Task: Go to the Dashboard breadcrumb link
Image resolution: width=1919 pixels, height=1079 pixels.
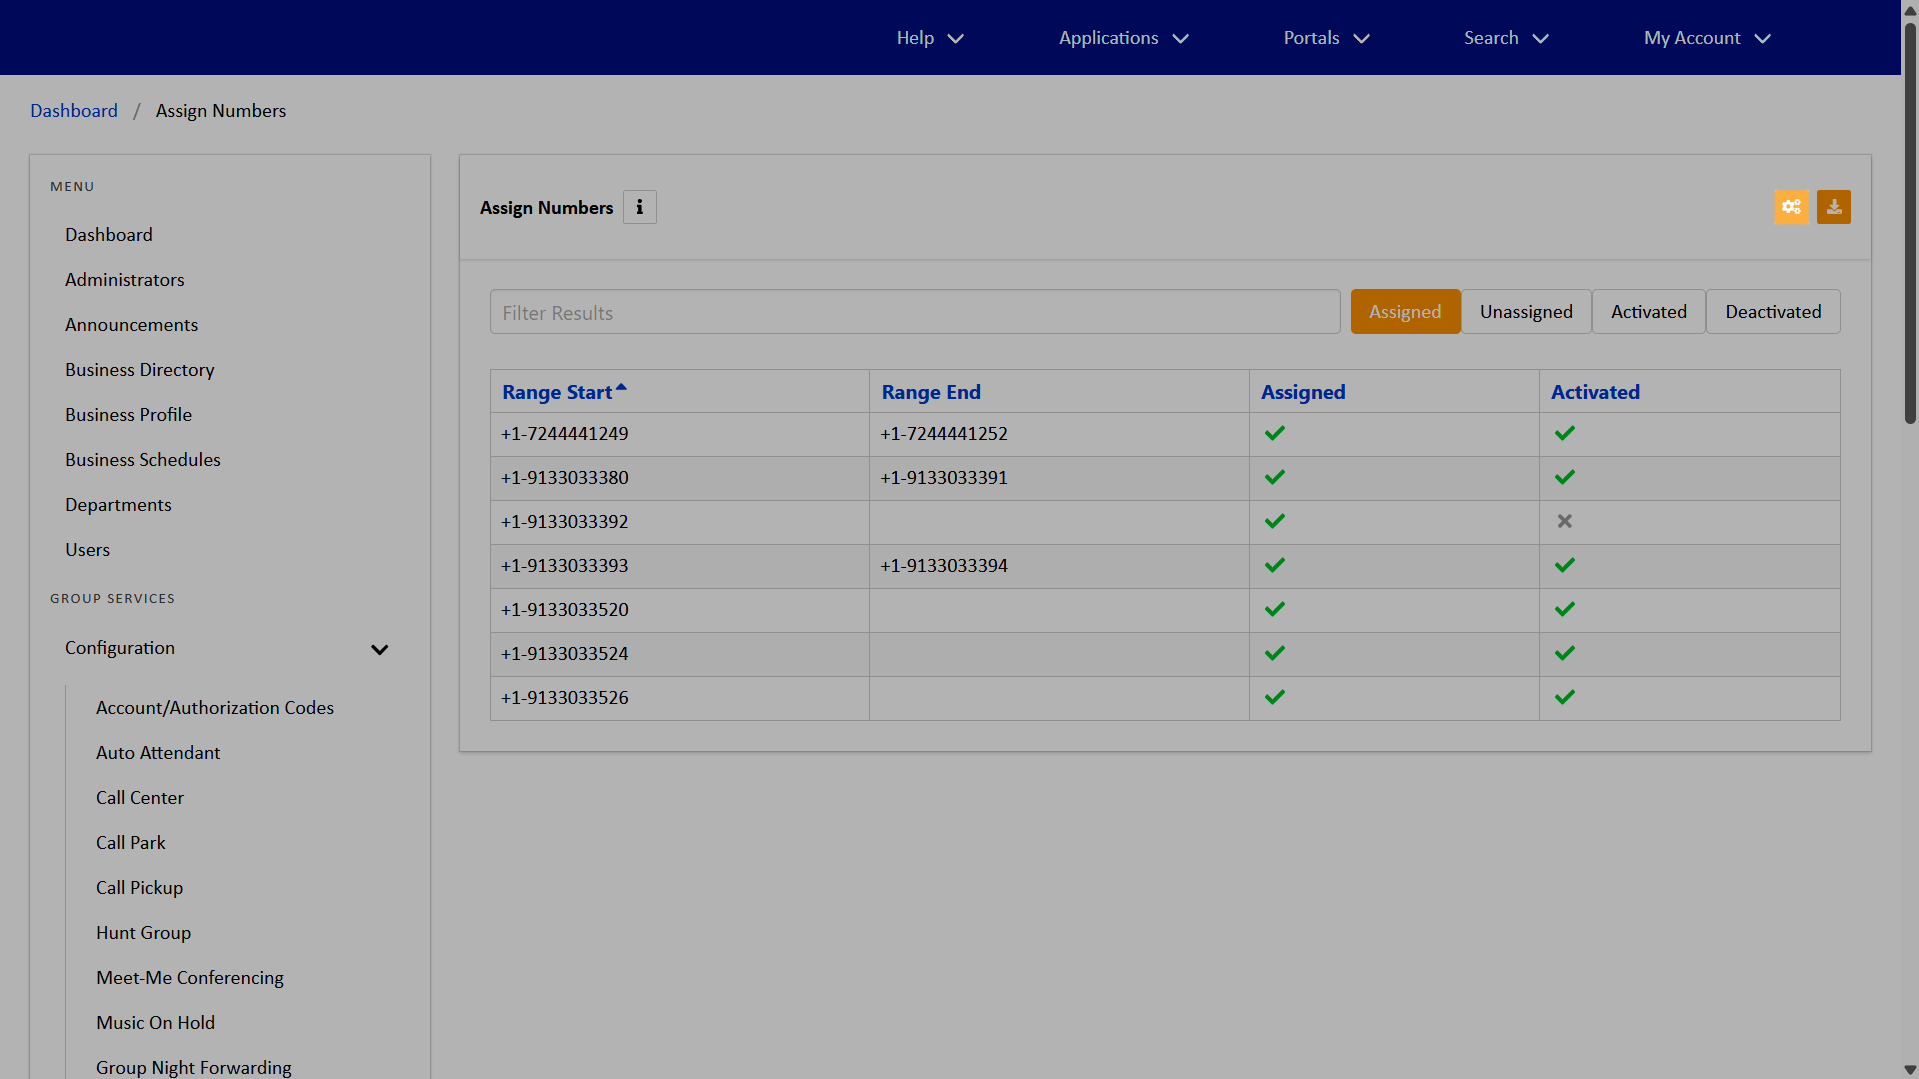Action: (x=74, y=111)
